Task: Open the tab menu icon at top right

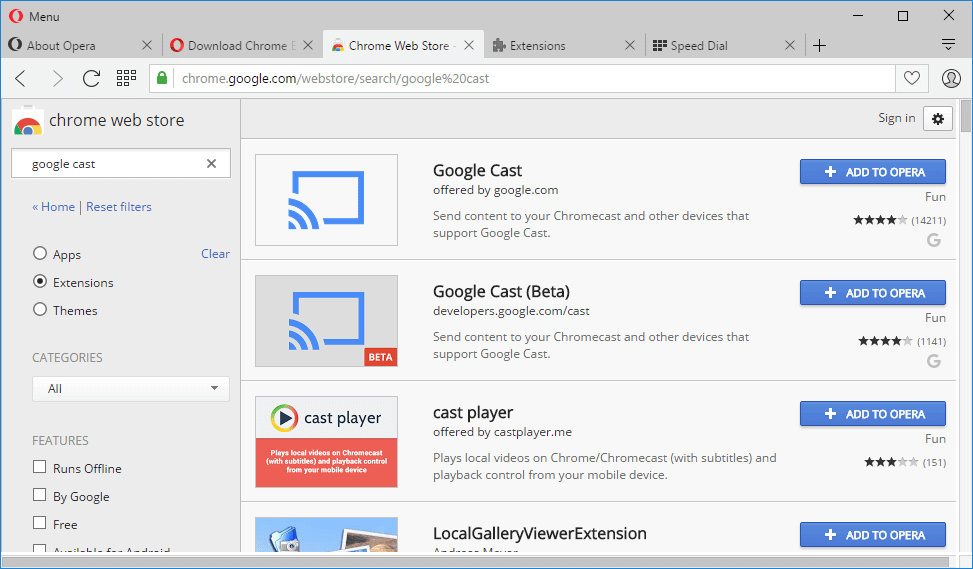Action: coord(948,45)
